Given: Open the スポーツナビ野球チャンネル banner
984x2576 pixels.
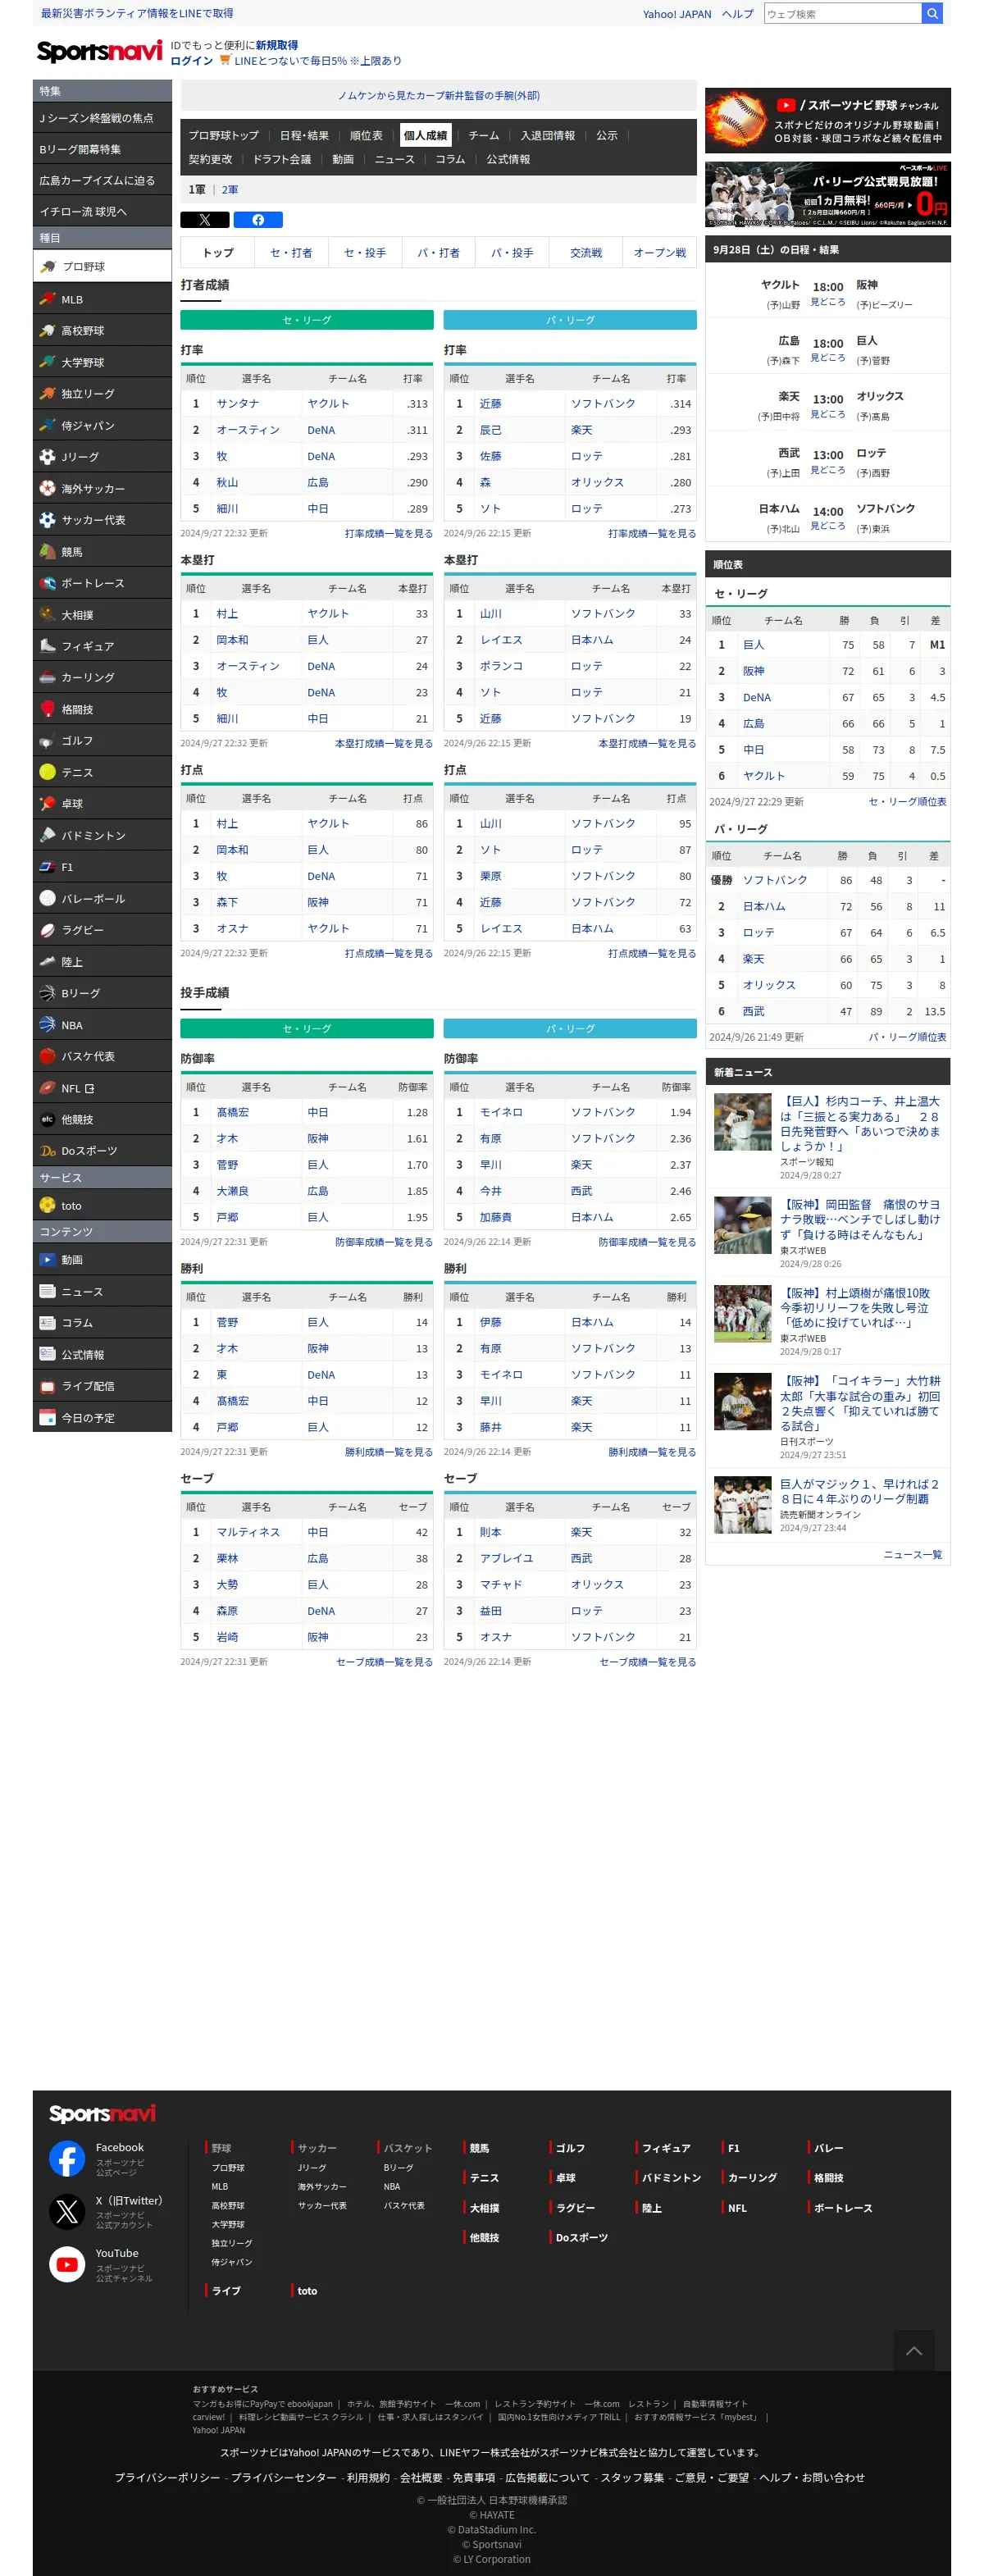Looking at the screenshot, I should 827,120.
